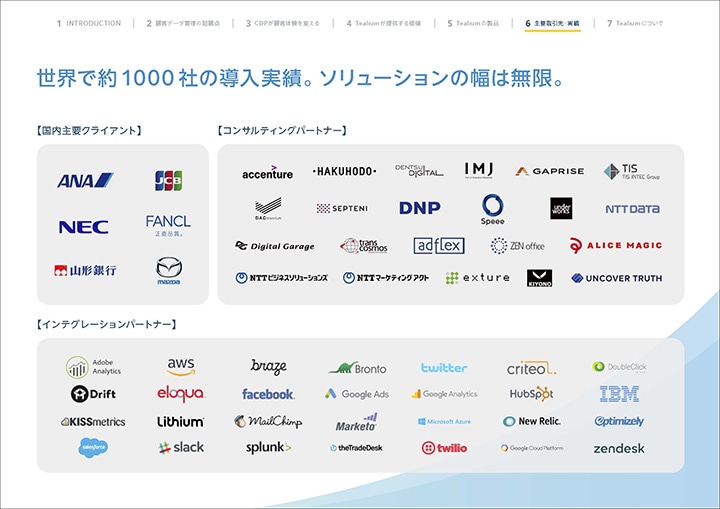Viewport: 720px width, 509px height.
Task: Select the New Relic logo
Action: click(531, 421)
